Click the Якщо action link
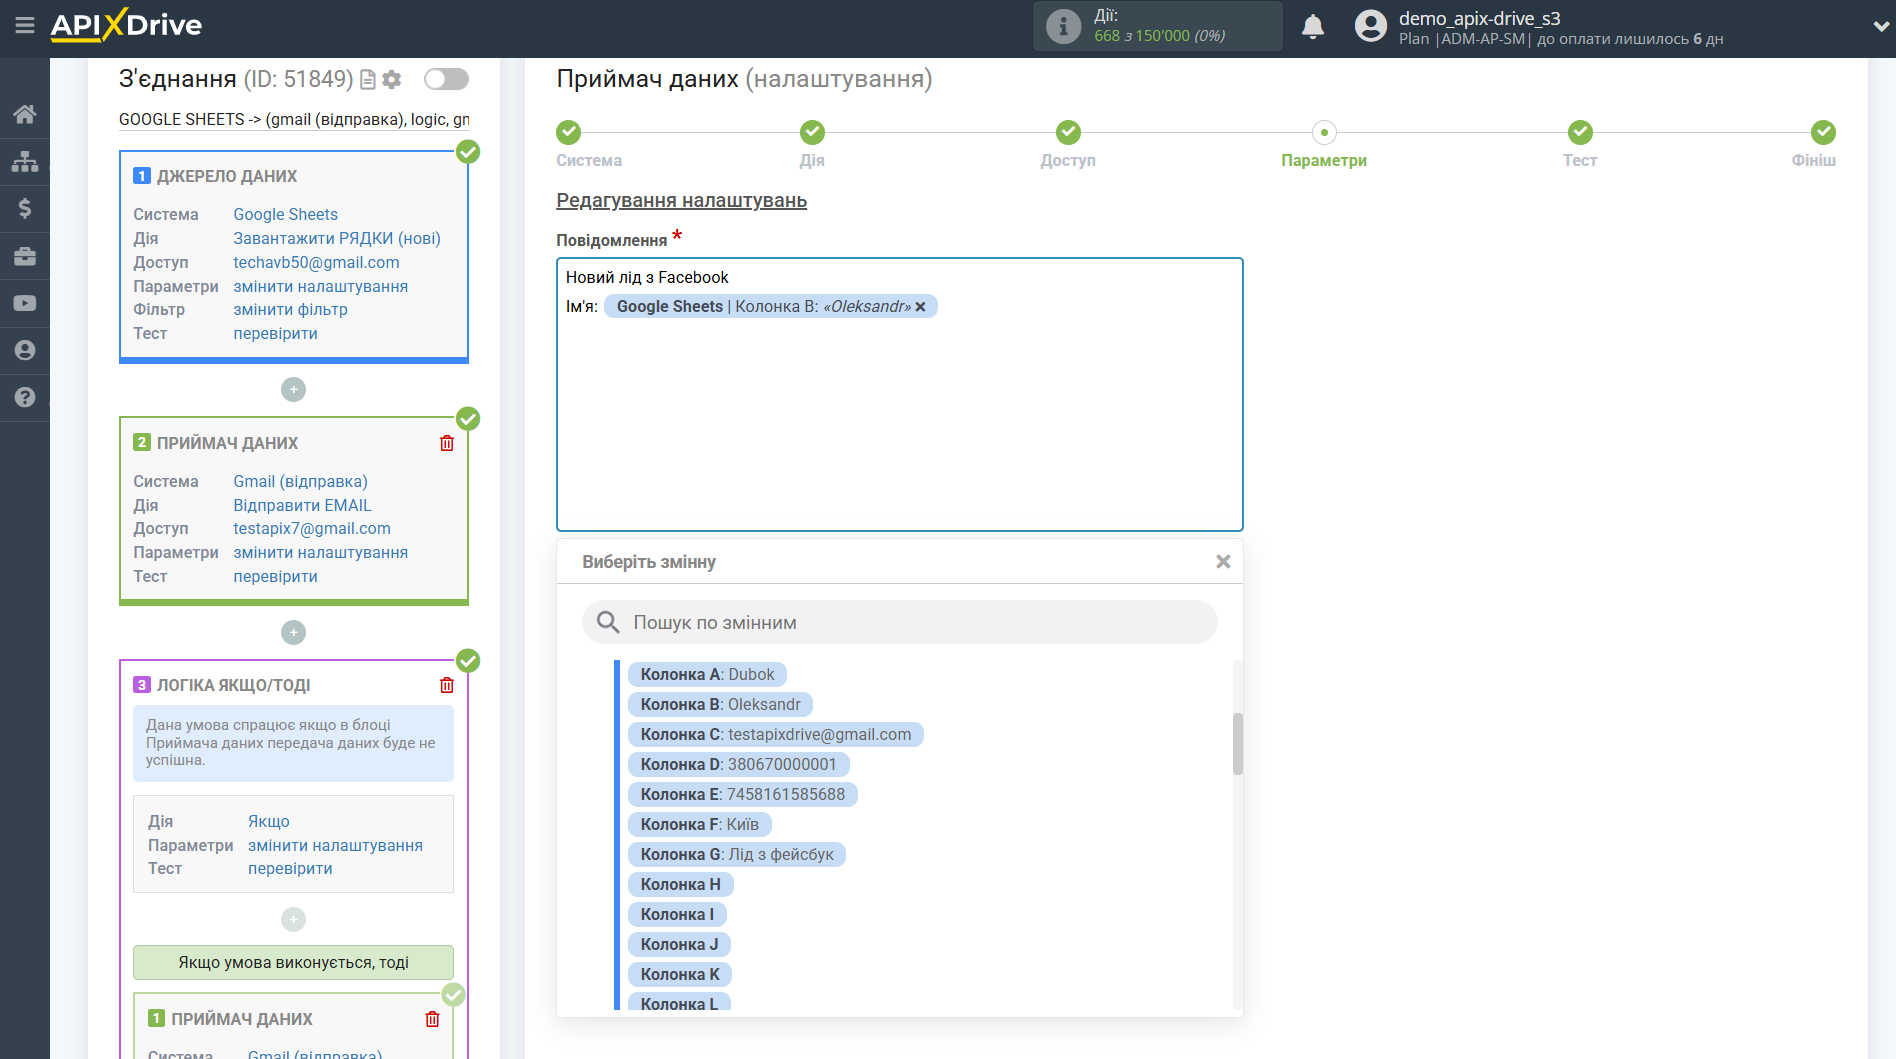This screenshot has height=1059, width=1896. (x=269, y=821)
